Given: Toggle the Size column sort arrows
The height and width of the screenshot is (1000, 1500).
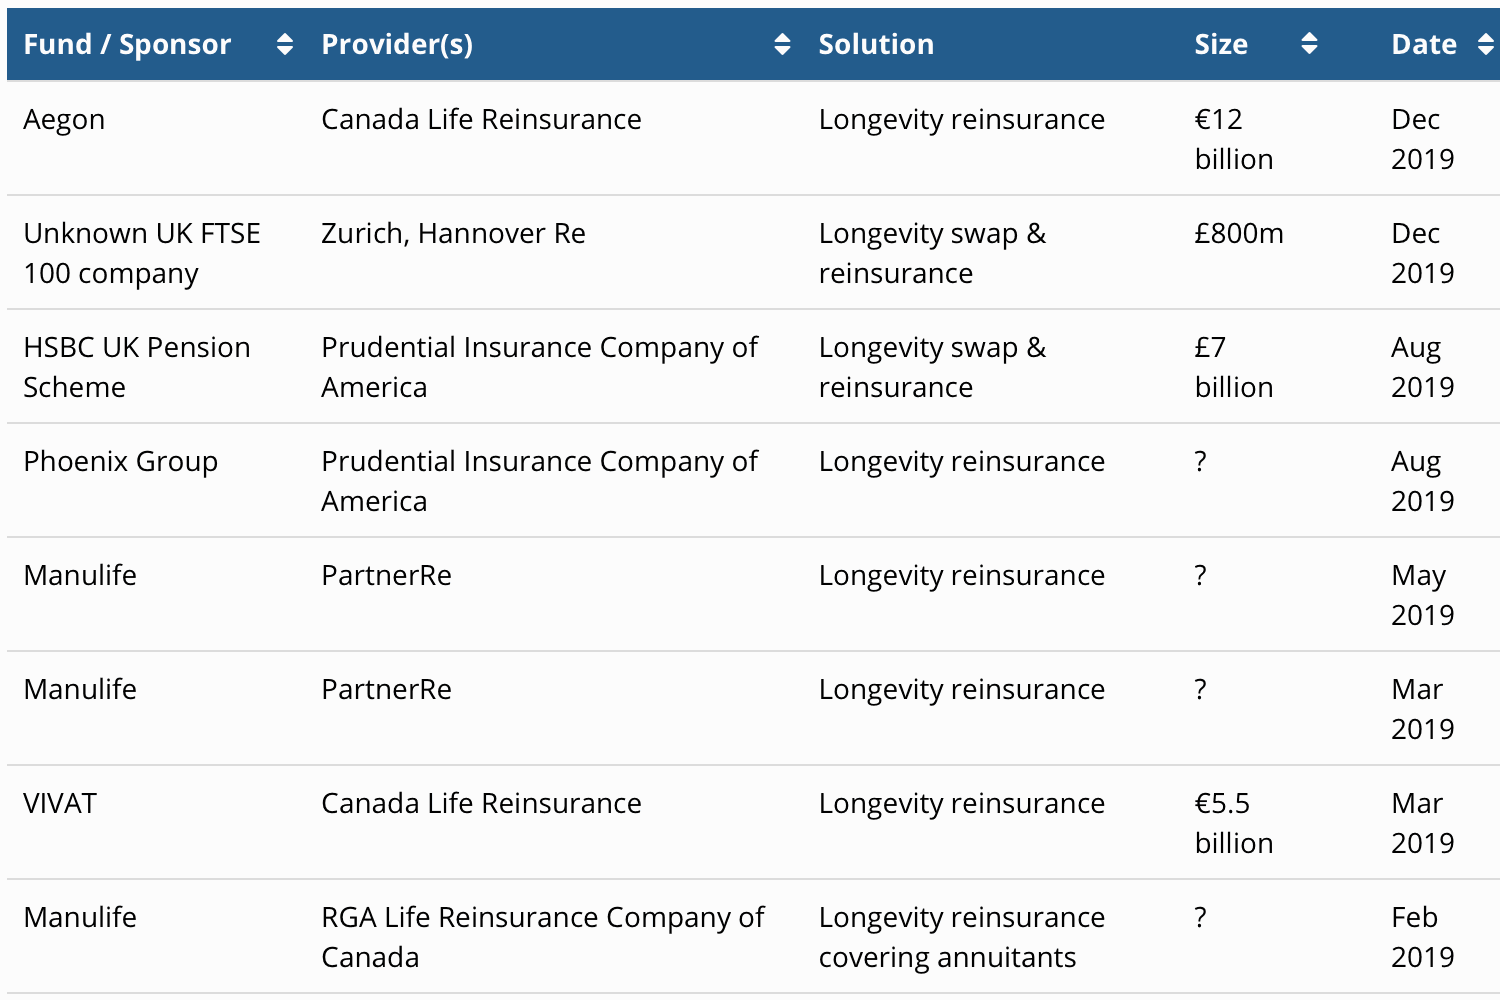Looking at the screenshot, I should click(1309, 44).
